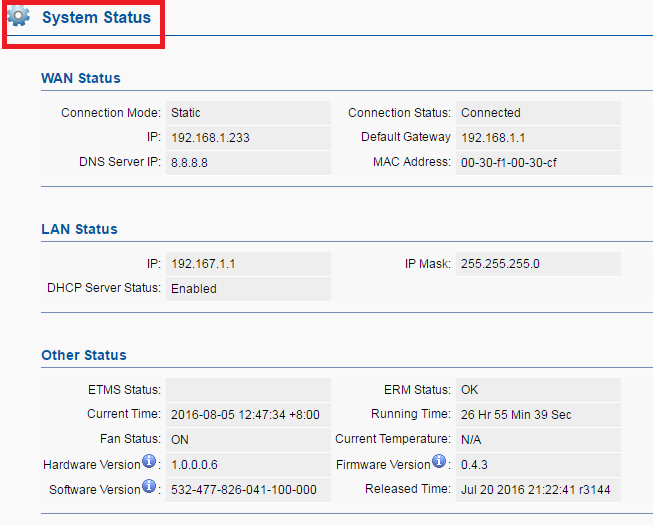Select the WAN Status section heading
The height and width of the screenshot is (525, 653).
[81, 78]
